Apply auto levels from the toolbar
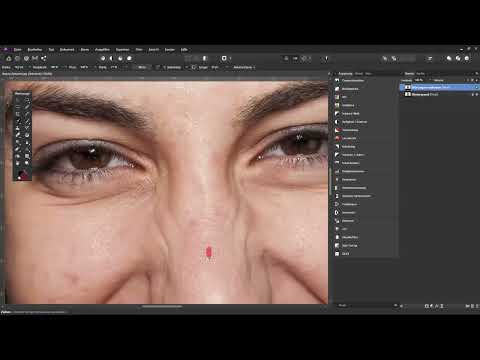The image size is (480, 360). tap(103, 58)
